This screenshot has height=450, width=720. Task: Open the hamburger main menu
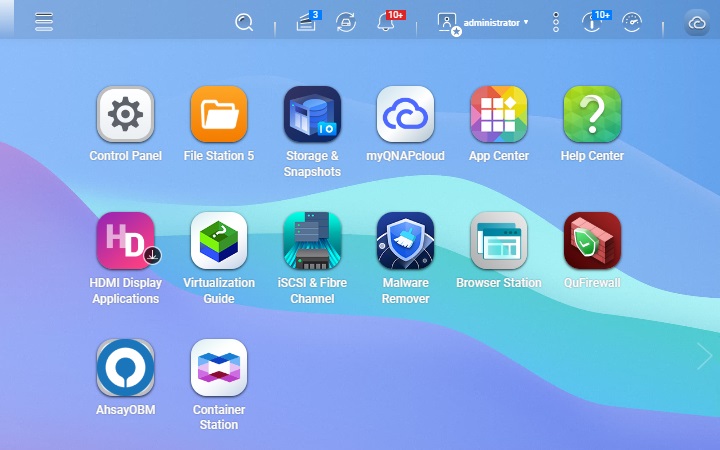(44, 22)
